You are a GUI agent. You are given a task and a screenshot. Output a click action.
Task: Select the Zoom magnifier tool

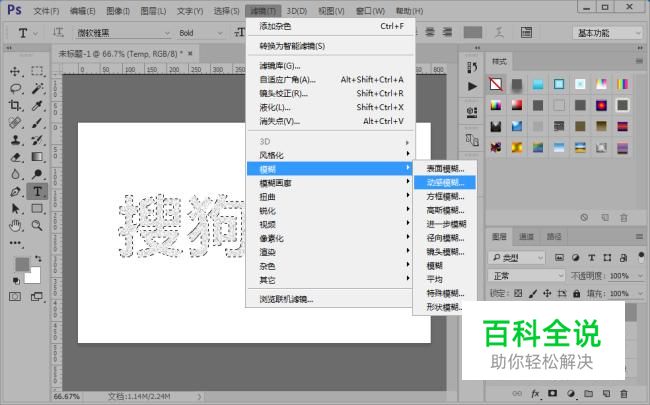37,226
